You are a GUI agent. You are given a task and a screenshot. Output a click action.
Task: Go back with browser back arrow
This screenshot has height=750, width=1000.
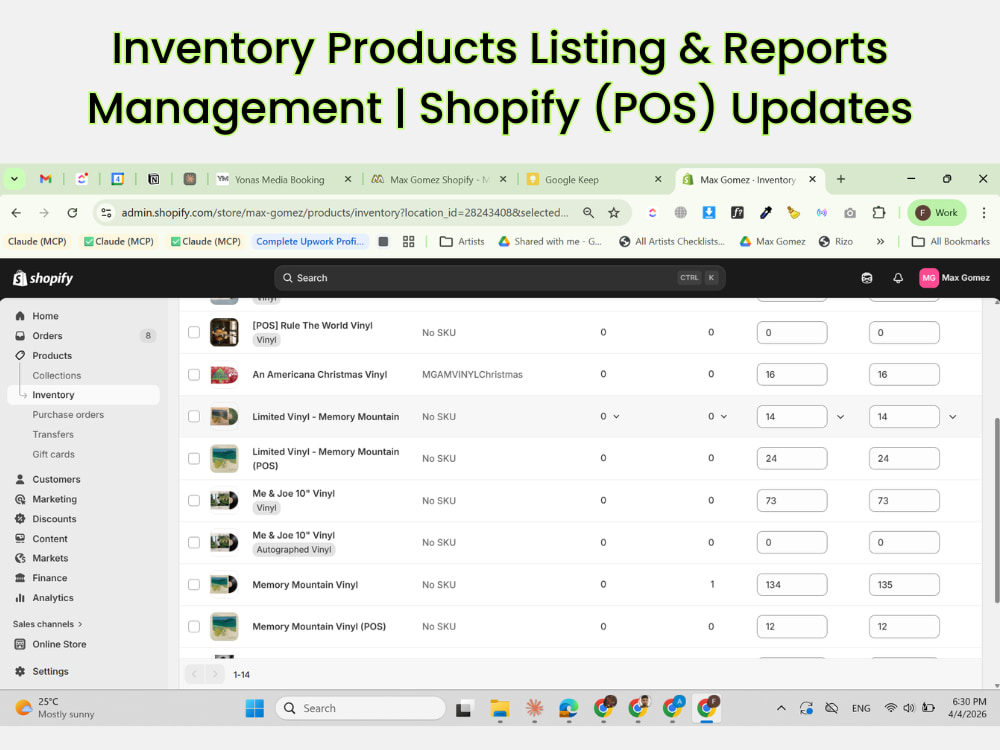(x=17, y=213)
